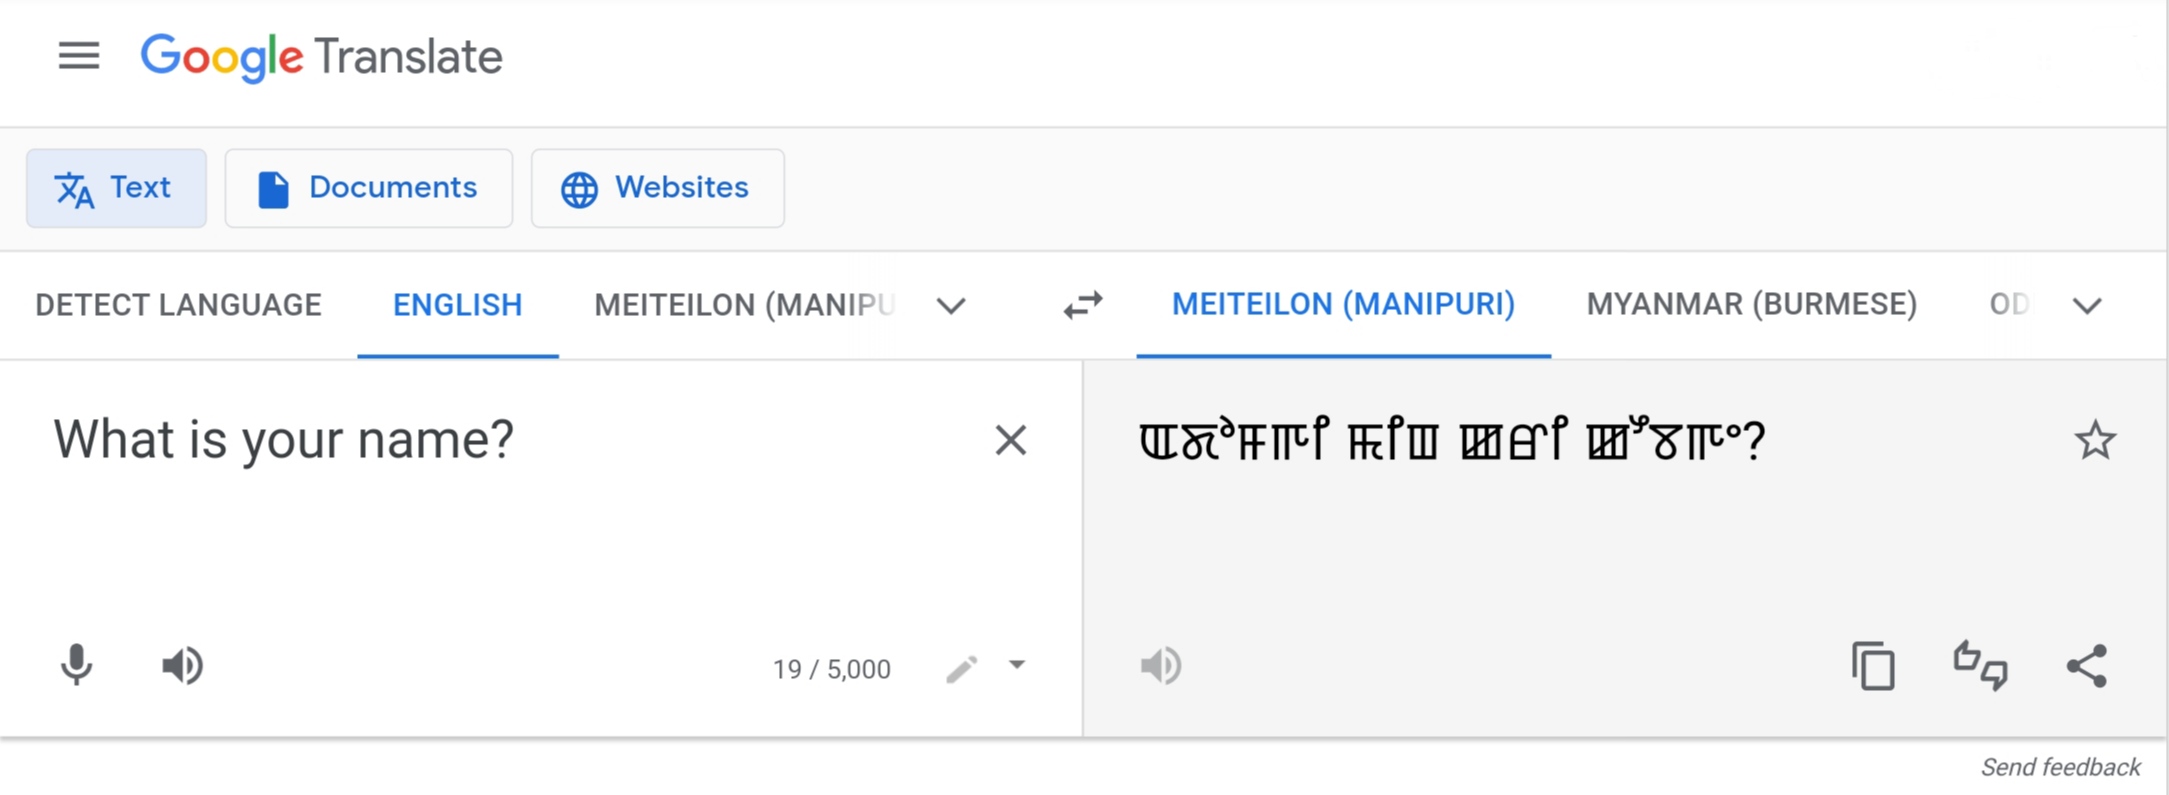Viewport: 2169px width, 795px height.
Task: Switch to Documents translation mode
Action: click(368, 188)
